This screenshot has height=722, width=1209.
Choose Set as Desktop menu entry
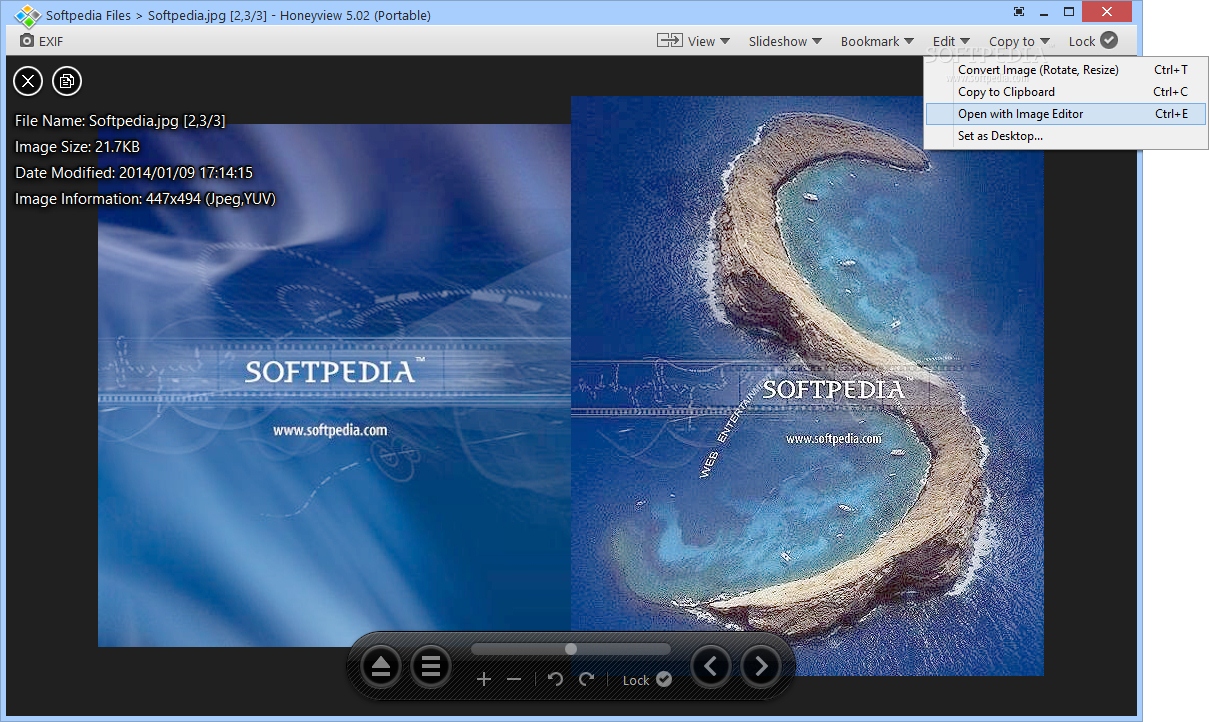1000,136
